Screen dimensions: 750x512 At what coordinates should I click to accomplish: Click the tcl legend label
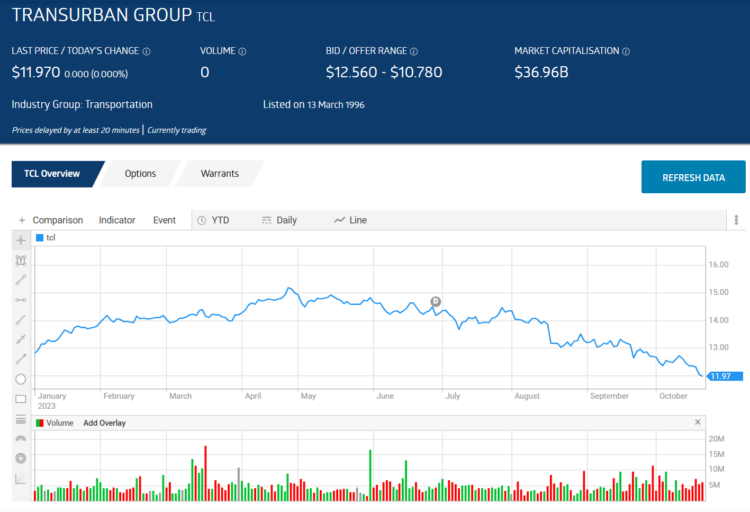[x=51, y=238]
